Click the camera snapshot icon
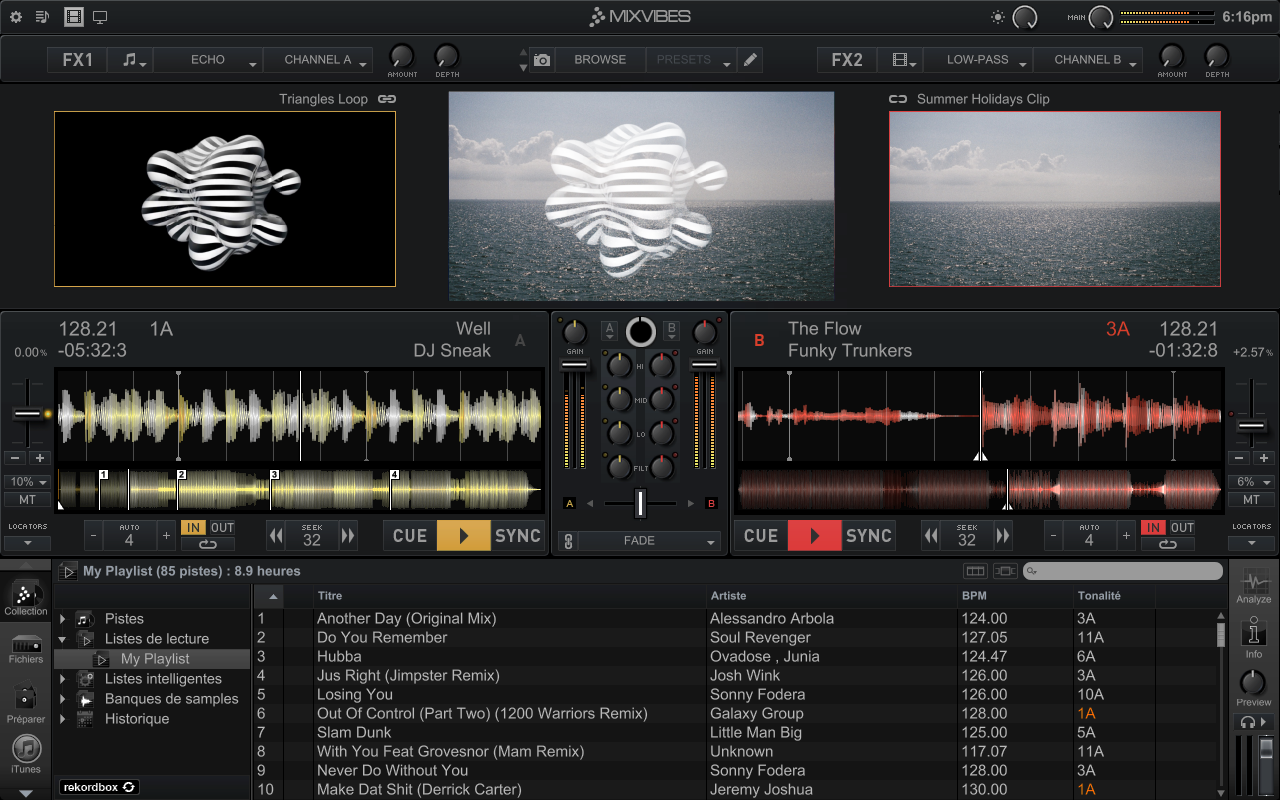 (x=542, y=60)
